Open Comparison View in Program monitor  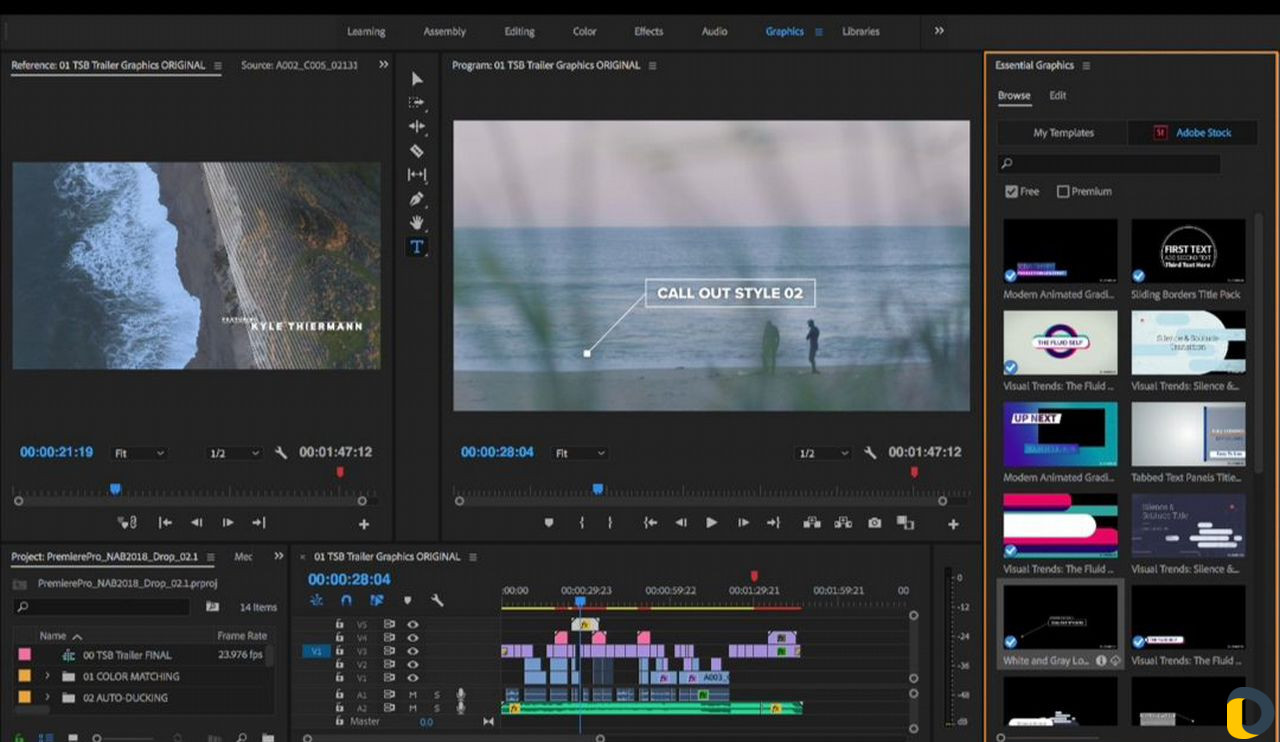(905, 523)
